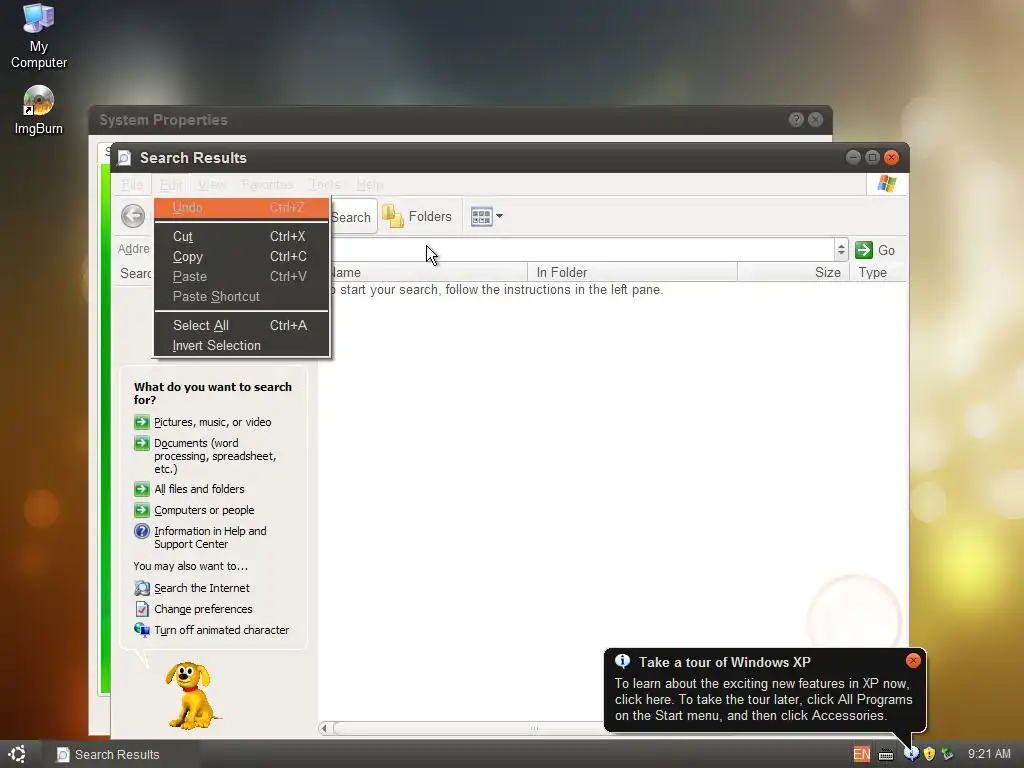Click the horizontal scrollbar left arrow
The height and width of the screenshot is (768, 1024).
click(x=325, y=728)
